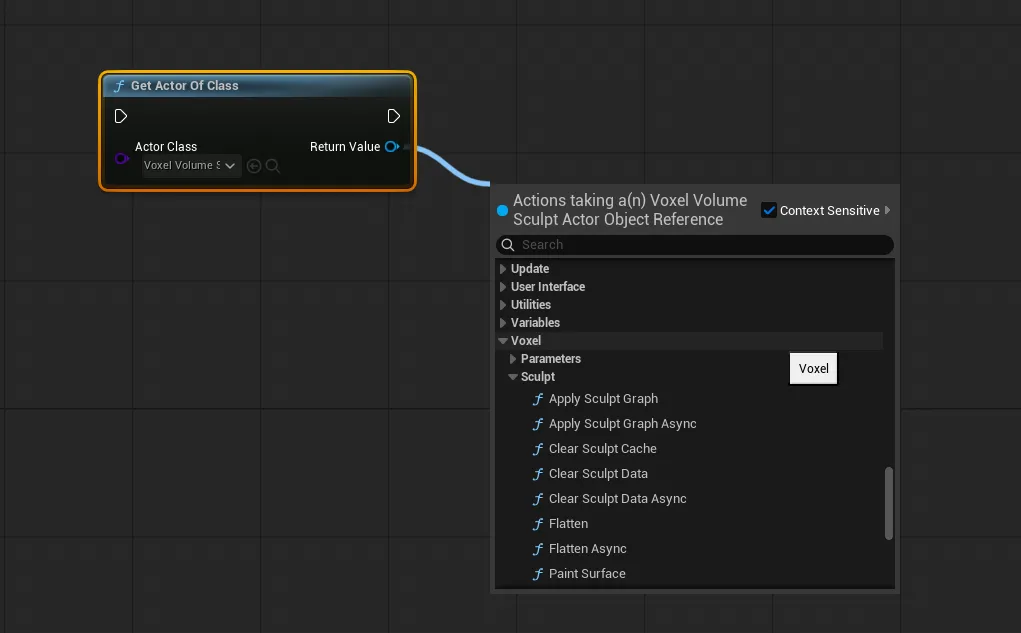Expand the Utilities category
This screenshot has width=1021, height=633.
pos(503,305)
